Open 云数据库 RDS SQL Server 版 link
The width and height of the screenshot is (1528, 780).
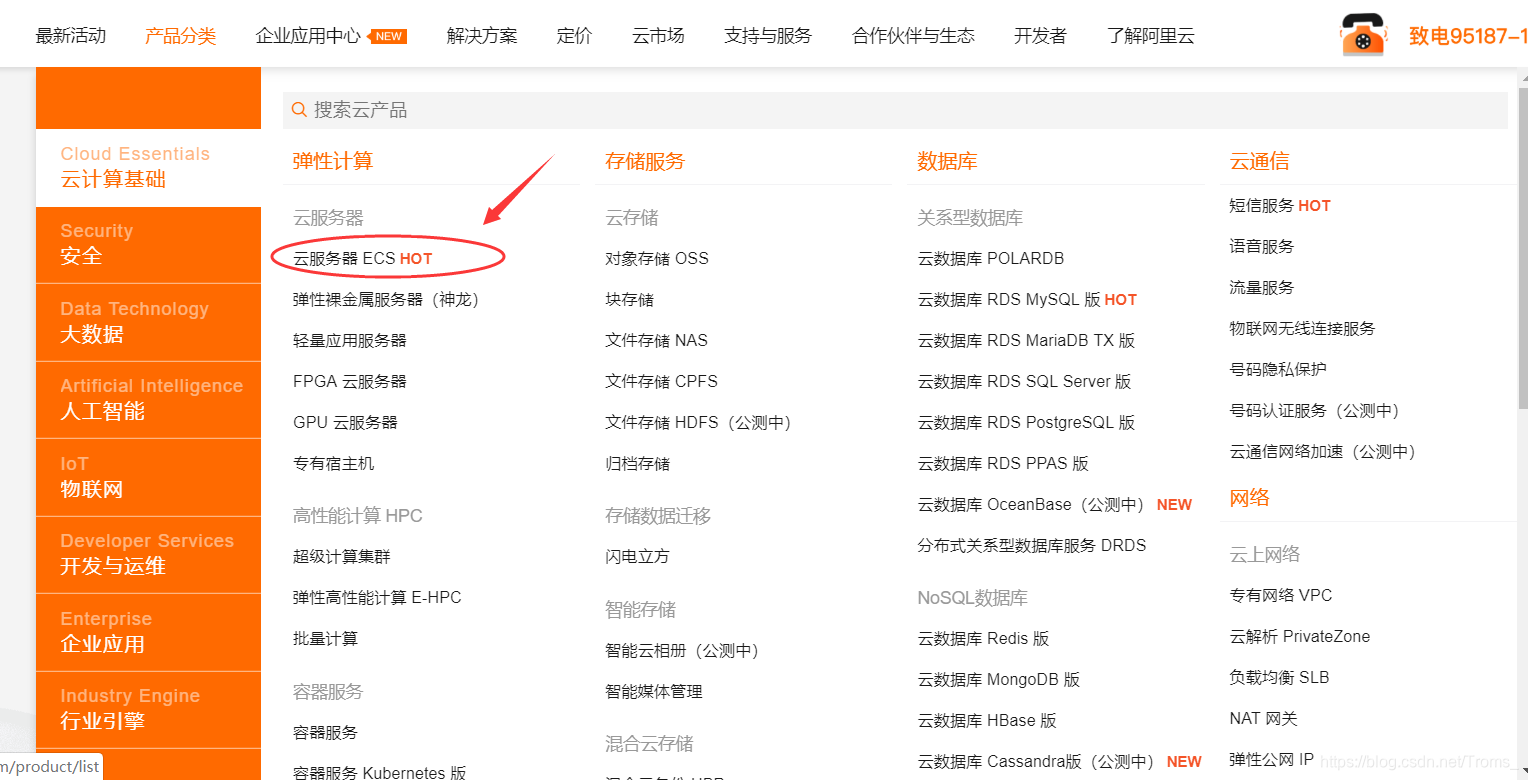[x=1024, y=381]
